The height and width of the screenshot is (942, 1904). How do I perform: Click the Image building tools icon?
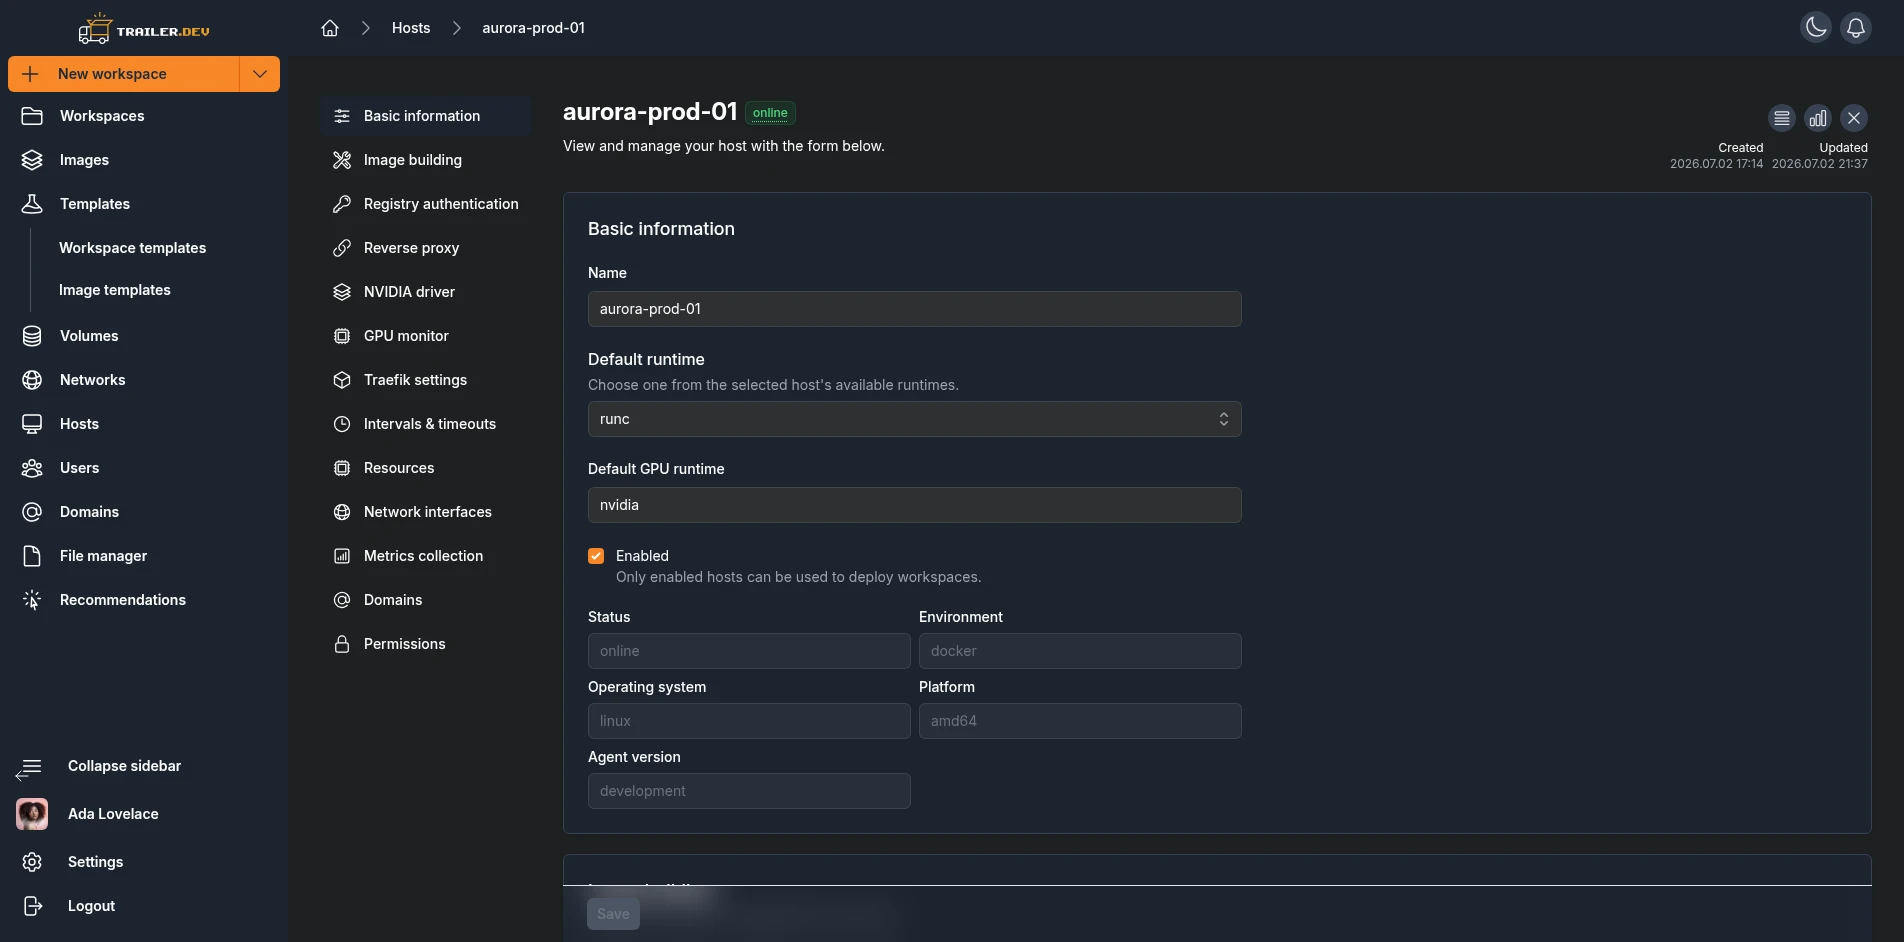342,160
